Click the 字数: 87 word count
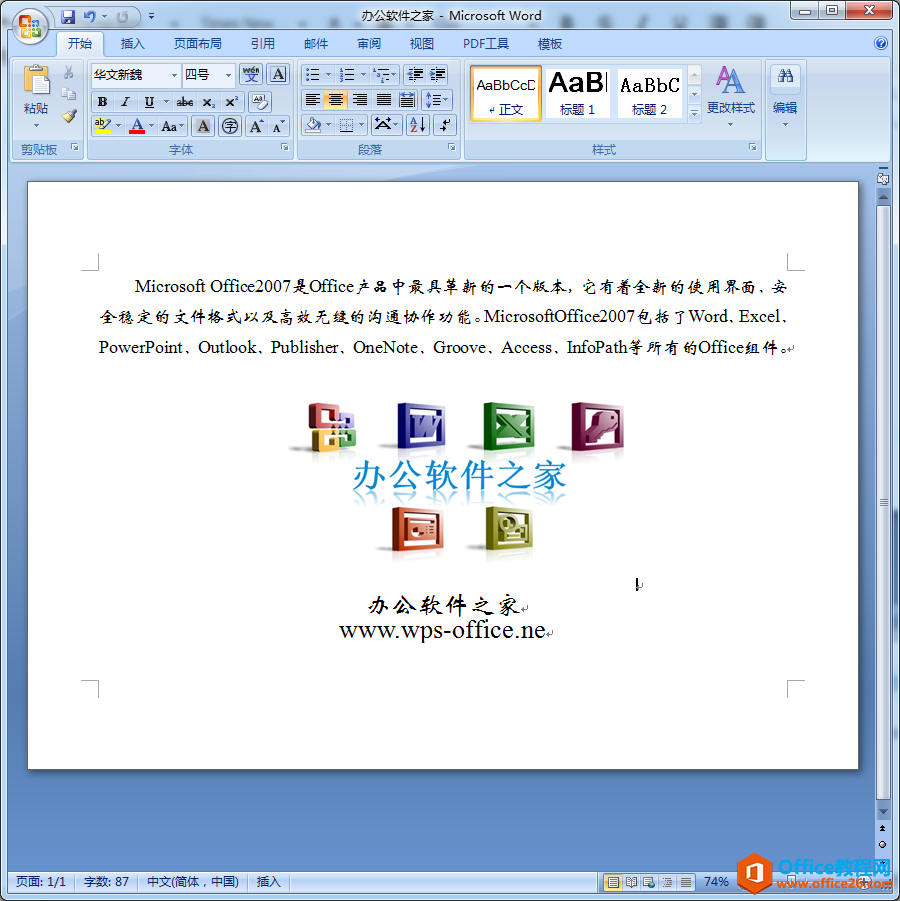 click(106, 881)
